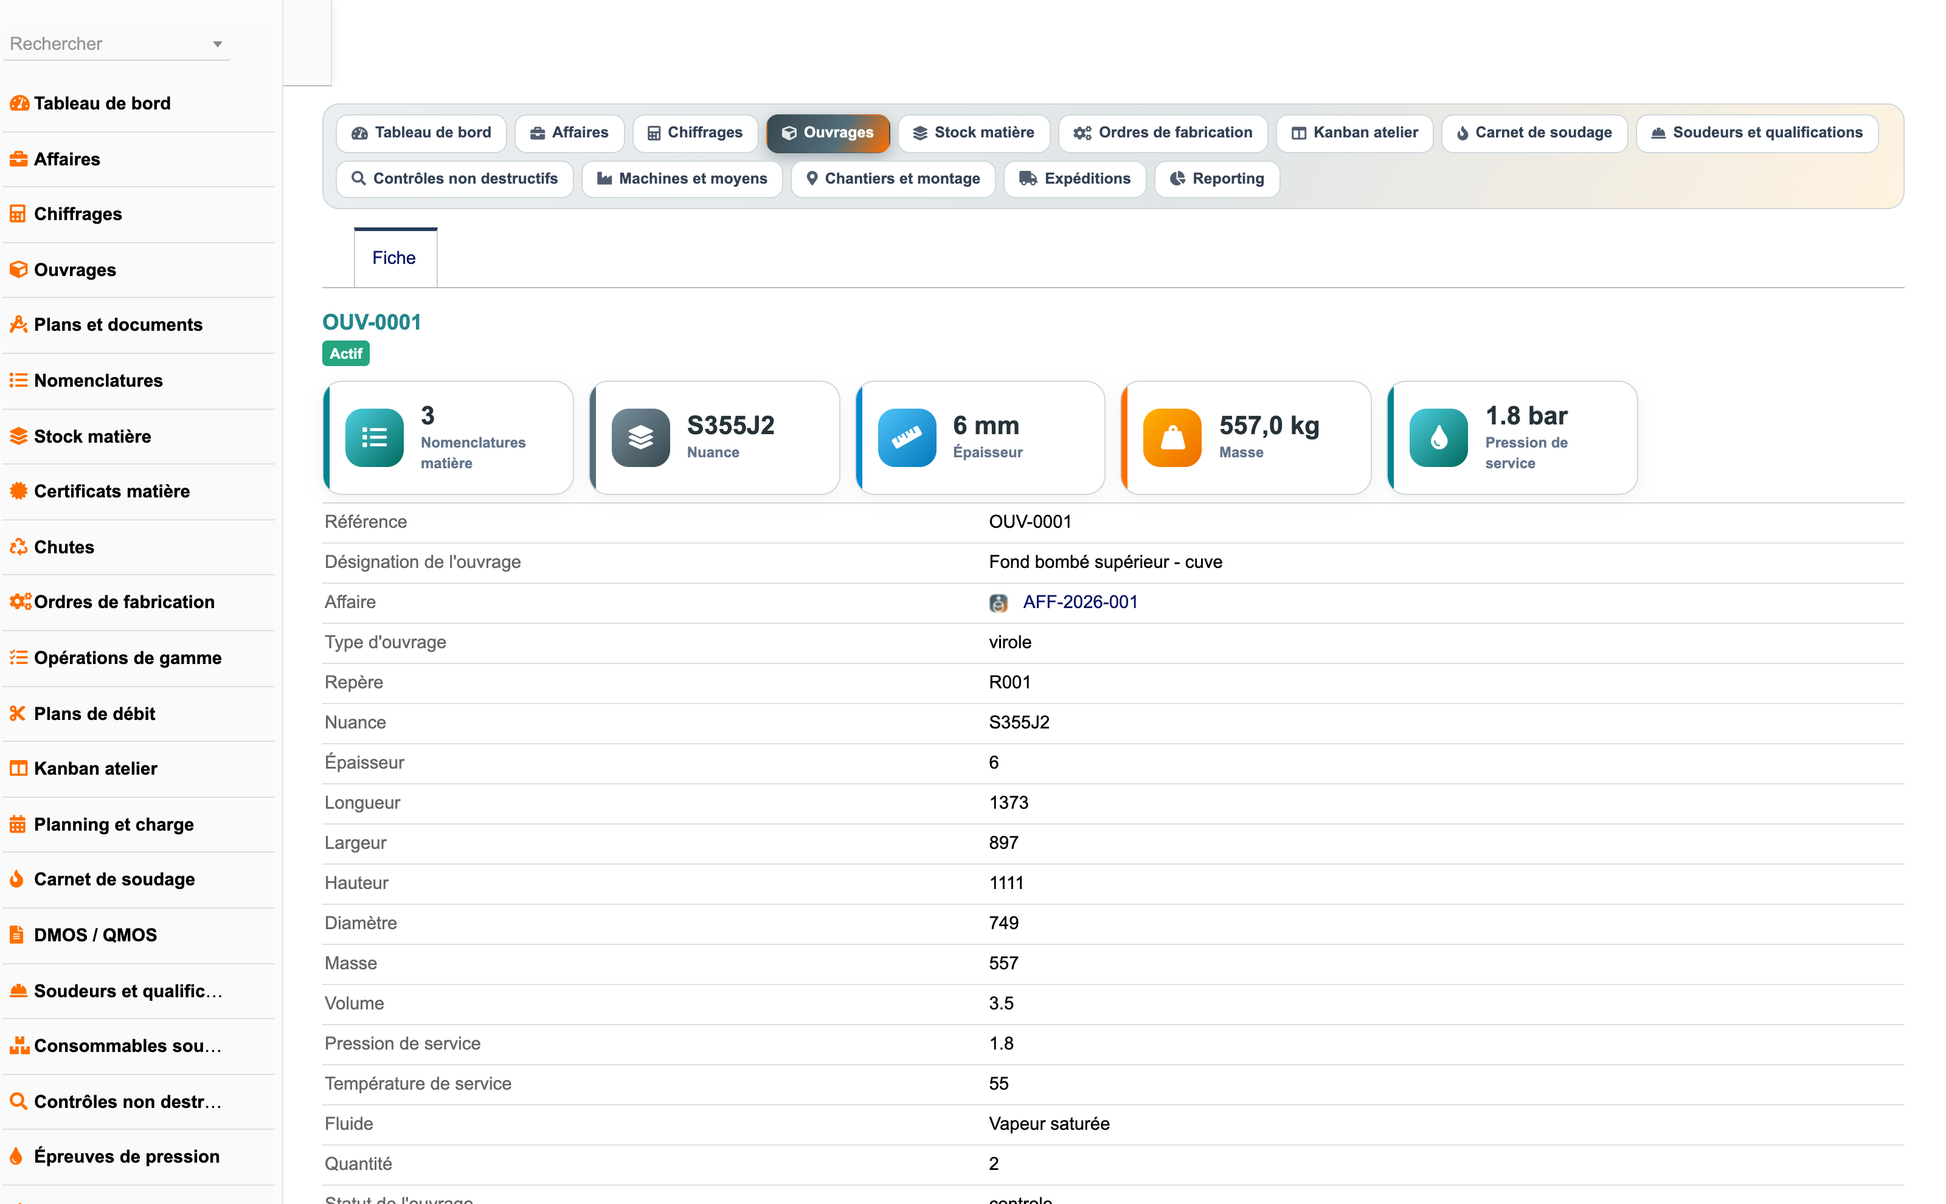The height and width of the screenshot is (1204, 1946).
Task: Click the DMOS / QMOS document icon
Action: coord(17,935)
